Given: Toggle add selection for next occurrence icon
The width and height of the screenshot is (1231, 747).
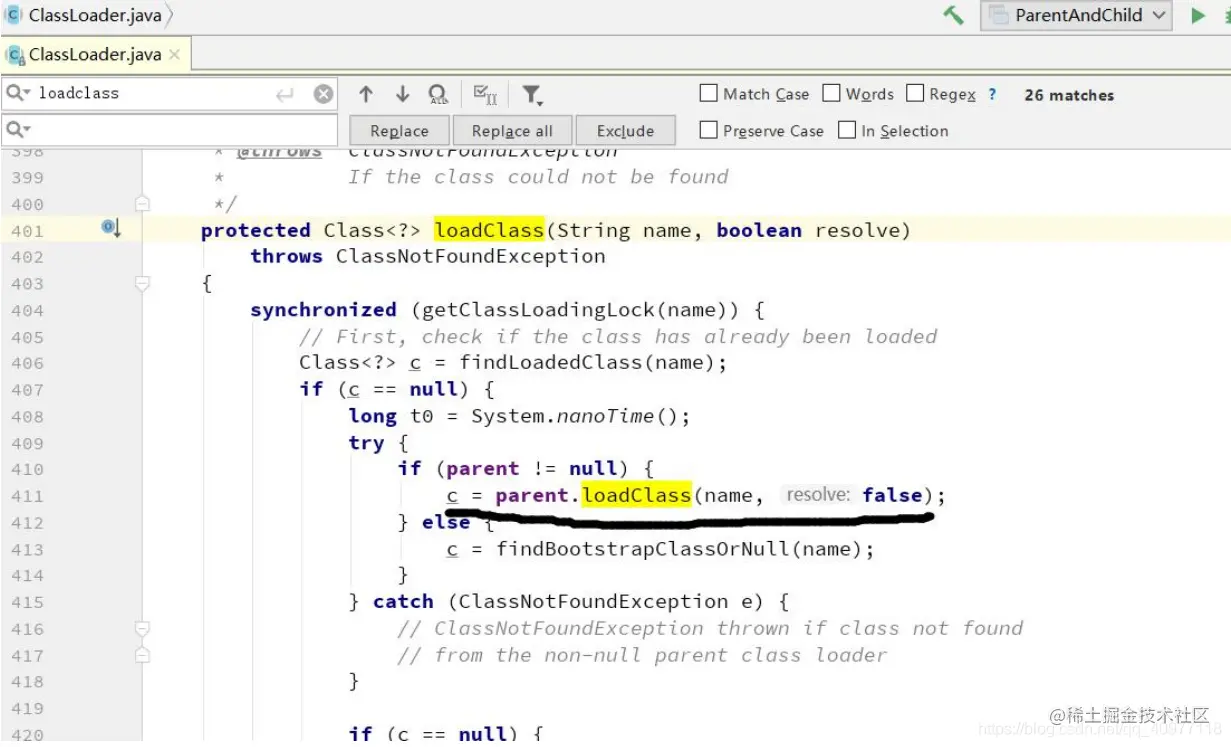Looking at the screenshot, I should pos(485,94).
